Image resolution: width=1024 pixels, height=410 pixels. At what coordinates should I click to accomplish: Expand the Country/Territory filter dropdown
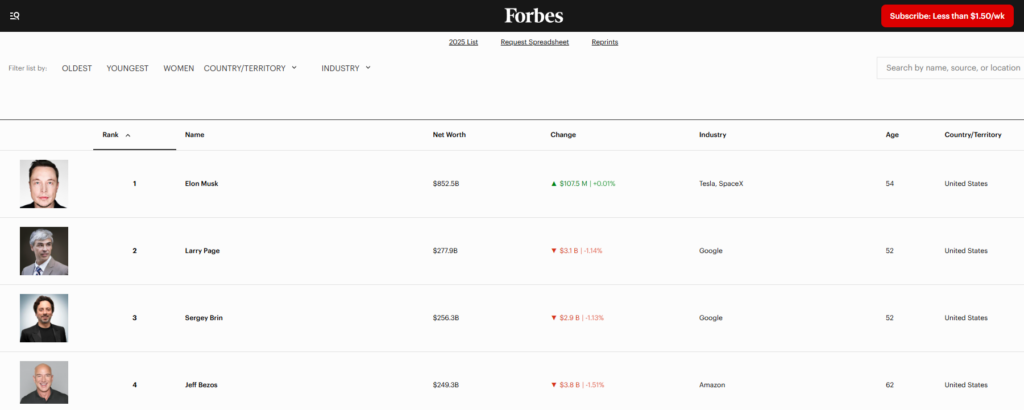pyautogui.click(x=250, y=68)
